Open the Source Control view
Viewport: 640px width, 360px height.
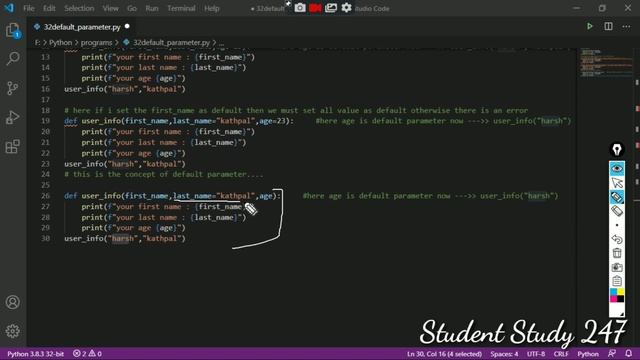click(13, 88)
